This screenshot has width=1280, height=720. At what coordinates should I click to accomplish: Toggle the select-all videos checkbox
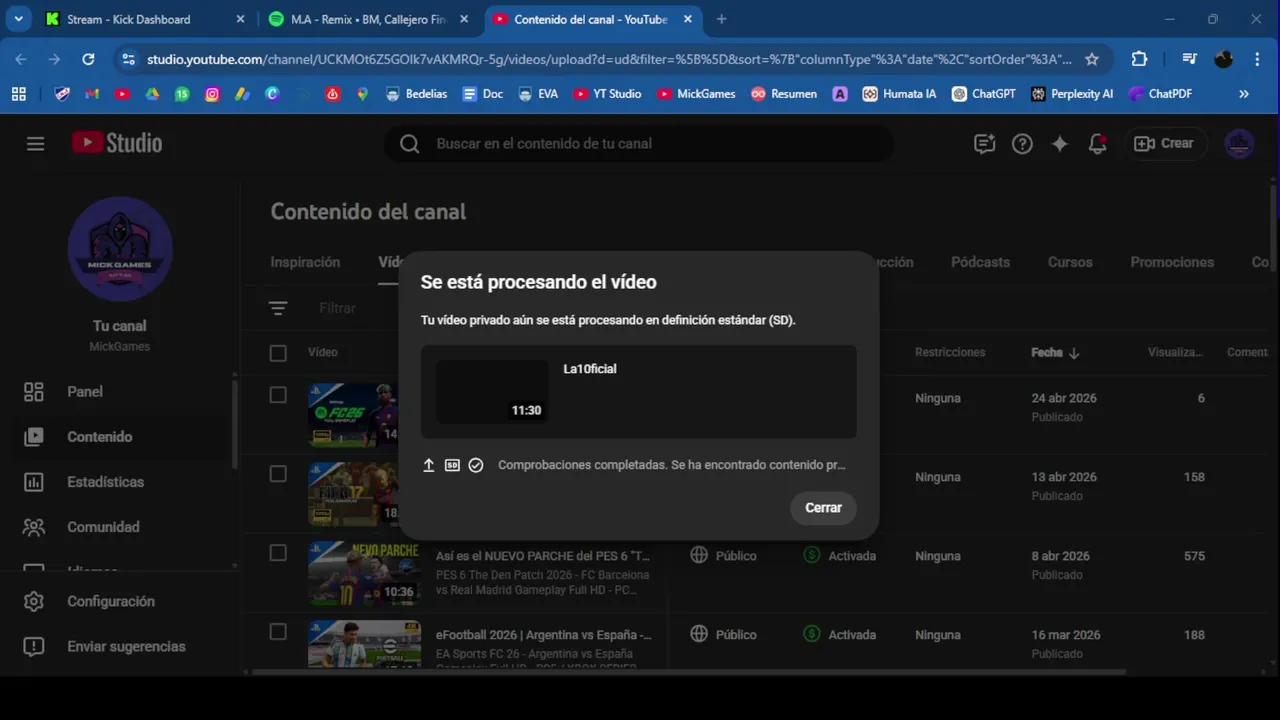(x=278, y=352)
